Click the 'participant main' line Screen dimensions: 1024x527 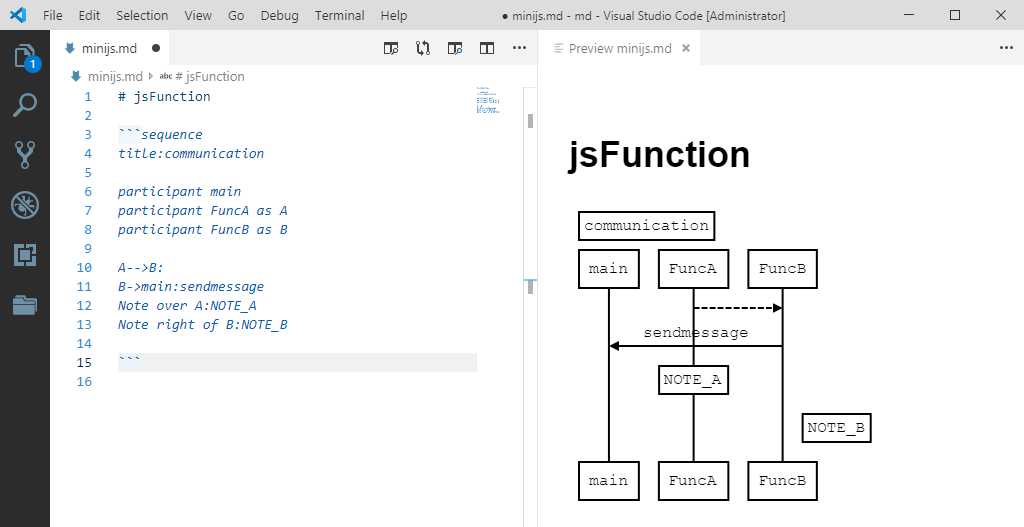click(x=180, y=192)
